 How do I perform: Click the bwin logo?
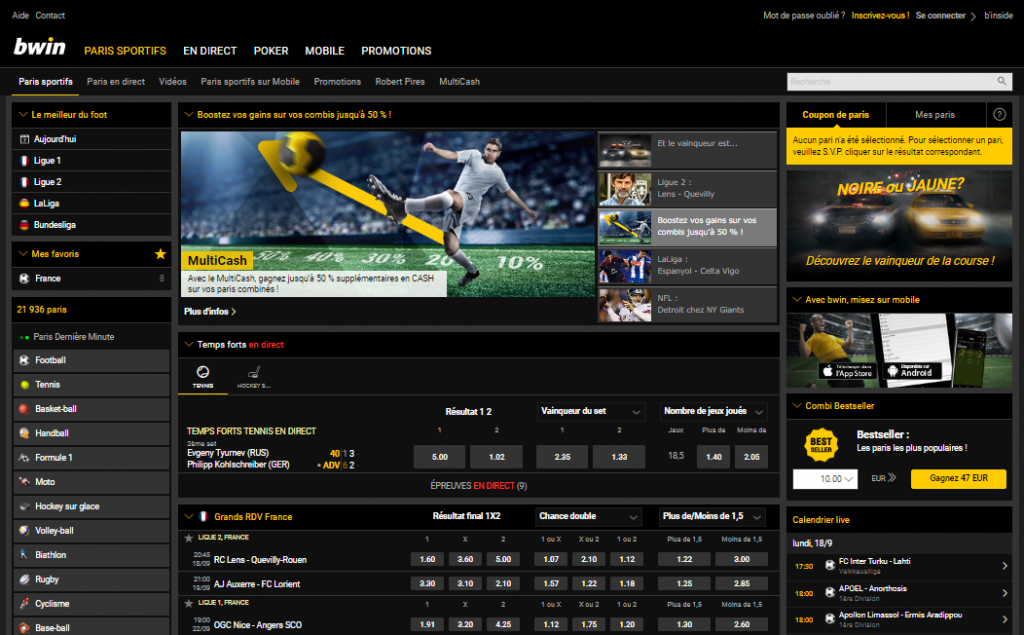40,47
